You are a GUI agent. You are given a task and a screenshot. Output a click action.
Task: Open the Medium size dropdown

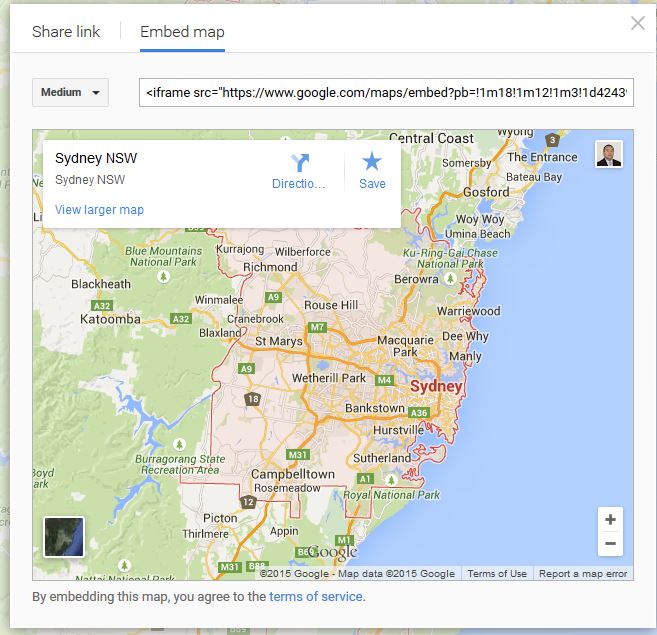click(70, 93)
